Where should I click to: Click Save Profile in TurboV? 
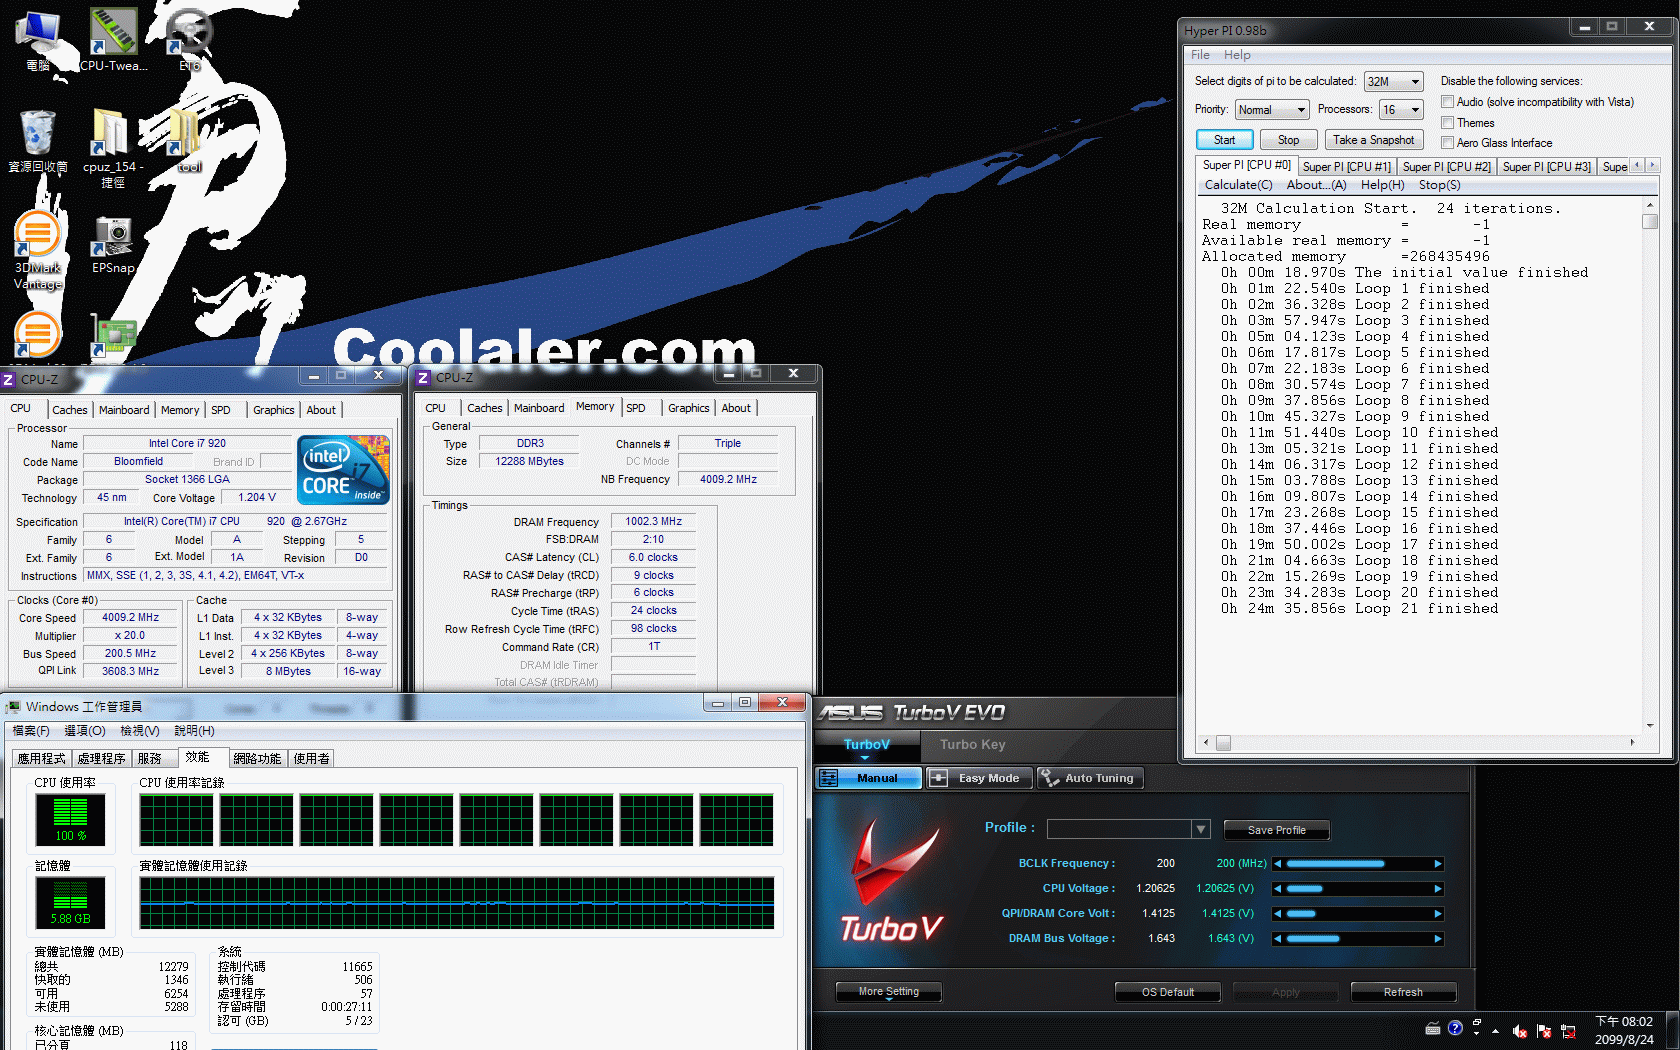1276,830
